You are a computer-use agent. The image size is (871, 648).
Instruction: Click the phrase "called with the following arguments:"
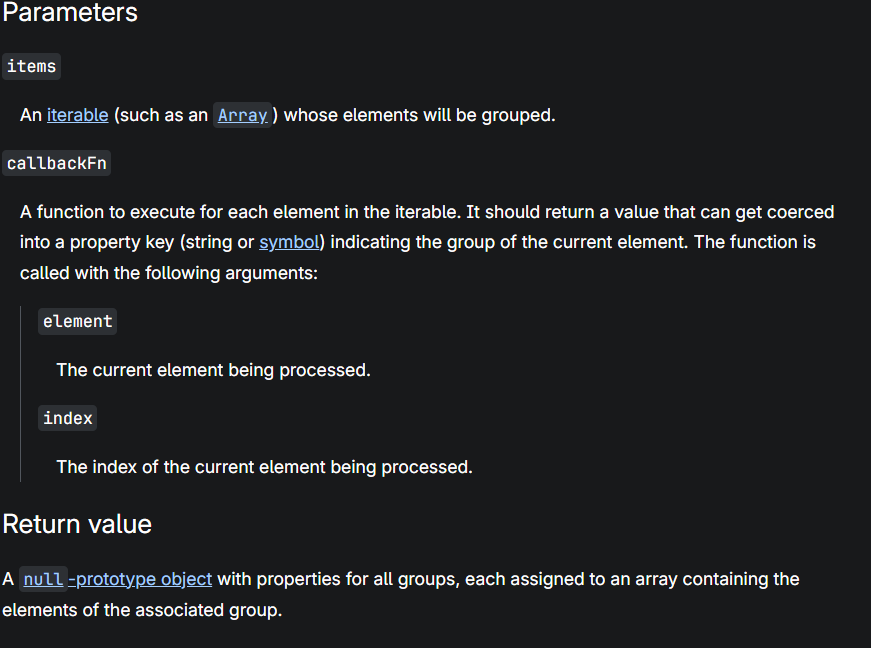click(169, 272)
